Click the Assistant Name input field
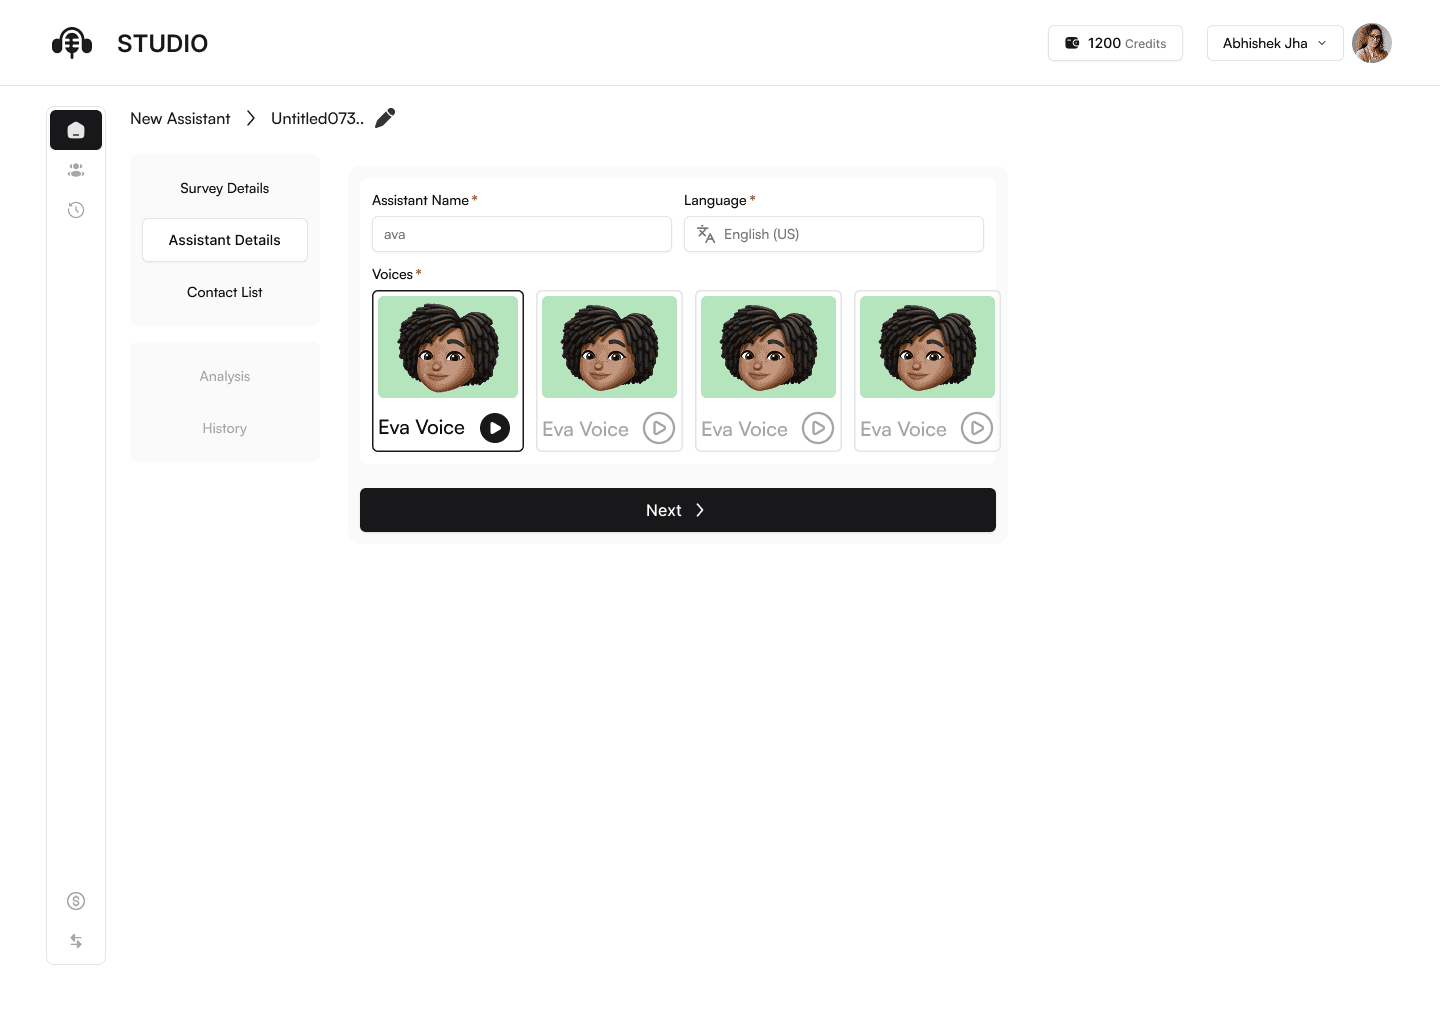The height and width of the screenshot is (1024, 1440). (x=522, y=234)
